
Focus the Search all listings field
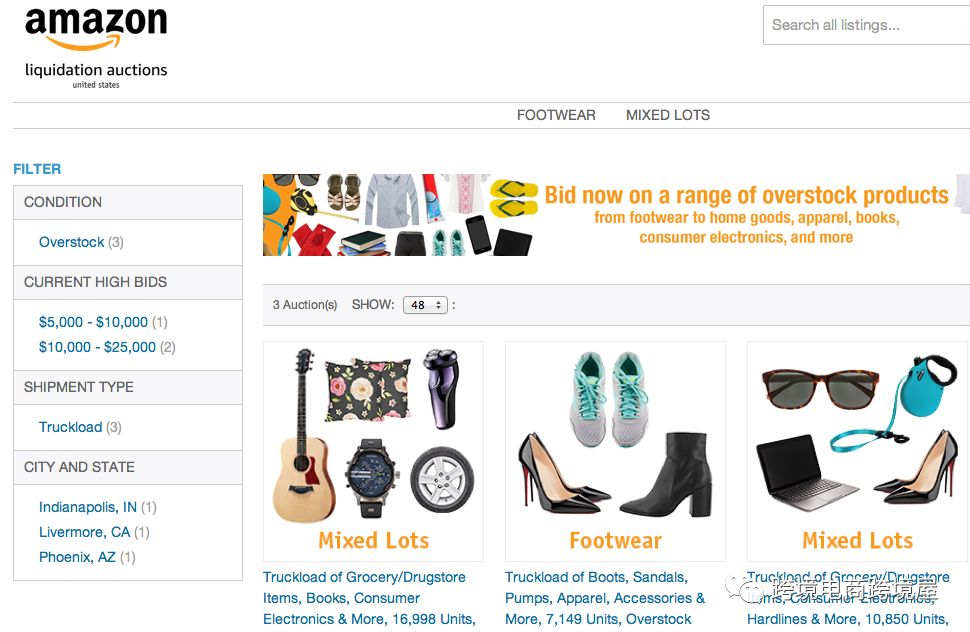click(x=867, y=25)
